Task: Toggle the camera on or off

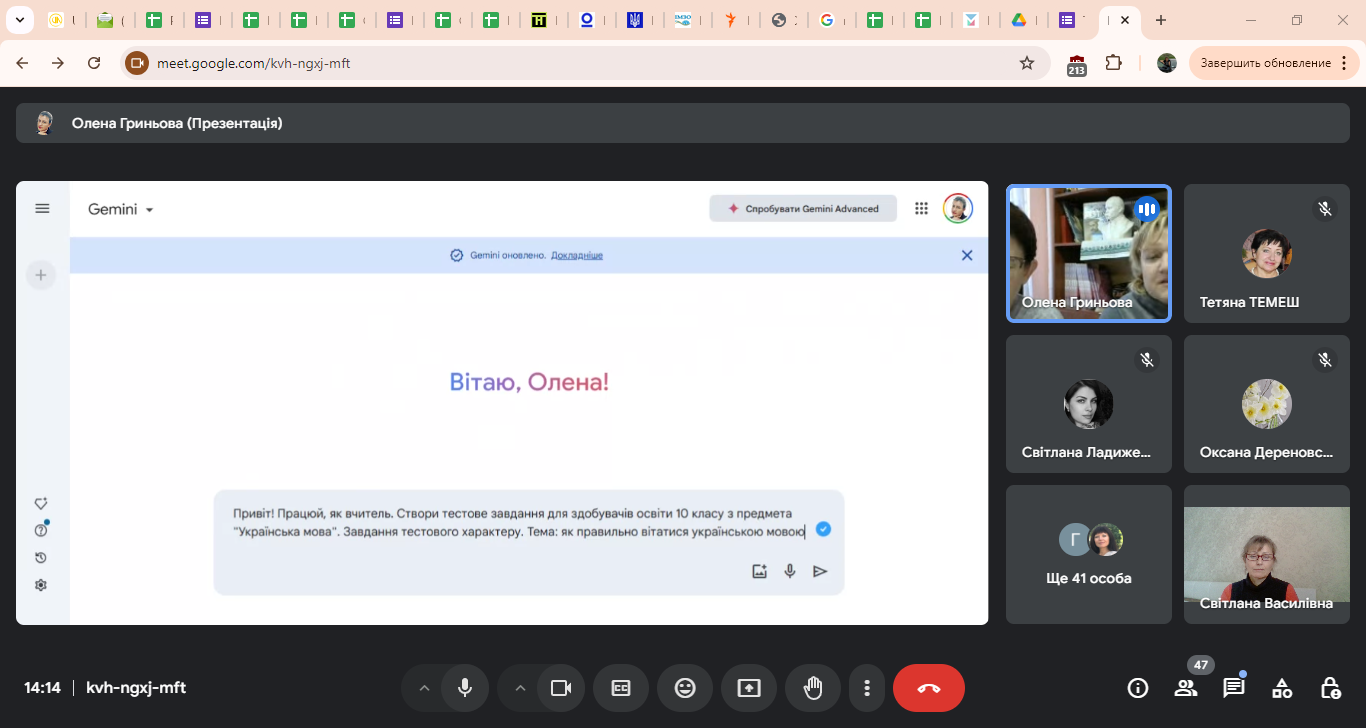Action: [561, 688]
